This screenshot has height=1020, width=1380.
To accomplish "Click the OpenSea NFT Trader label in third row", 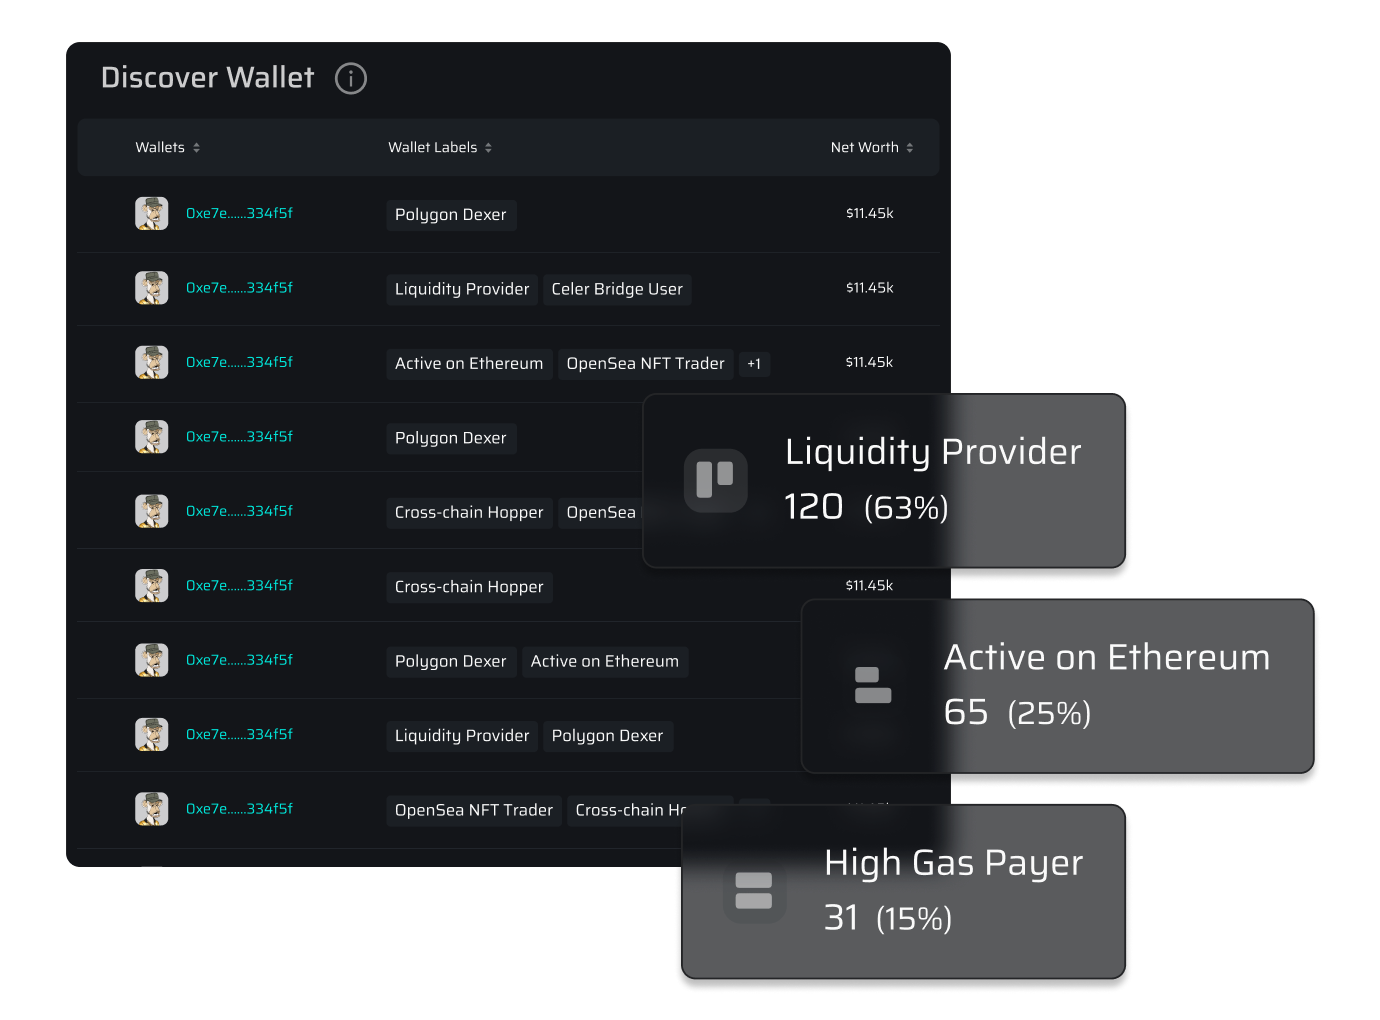I will point(645,364).
